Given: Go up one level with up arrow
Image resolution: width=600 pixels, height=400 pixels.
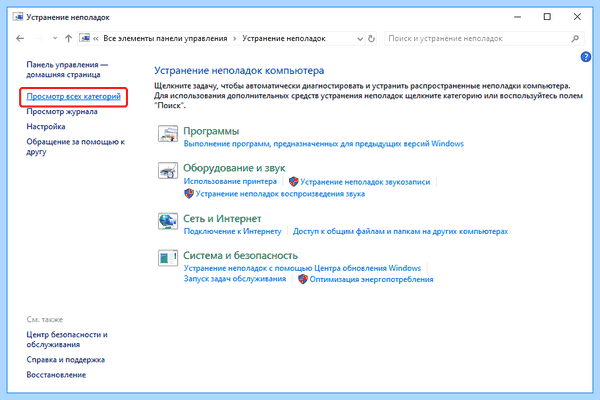Looking at the screenshot, I should tap(68, 38).
